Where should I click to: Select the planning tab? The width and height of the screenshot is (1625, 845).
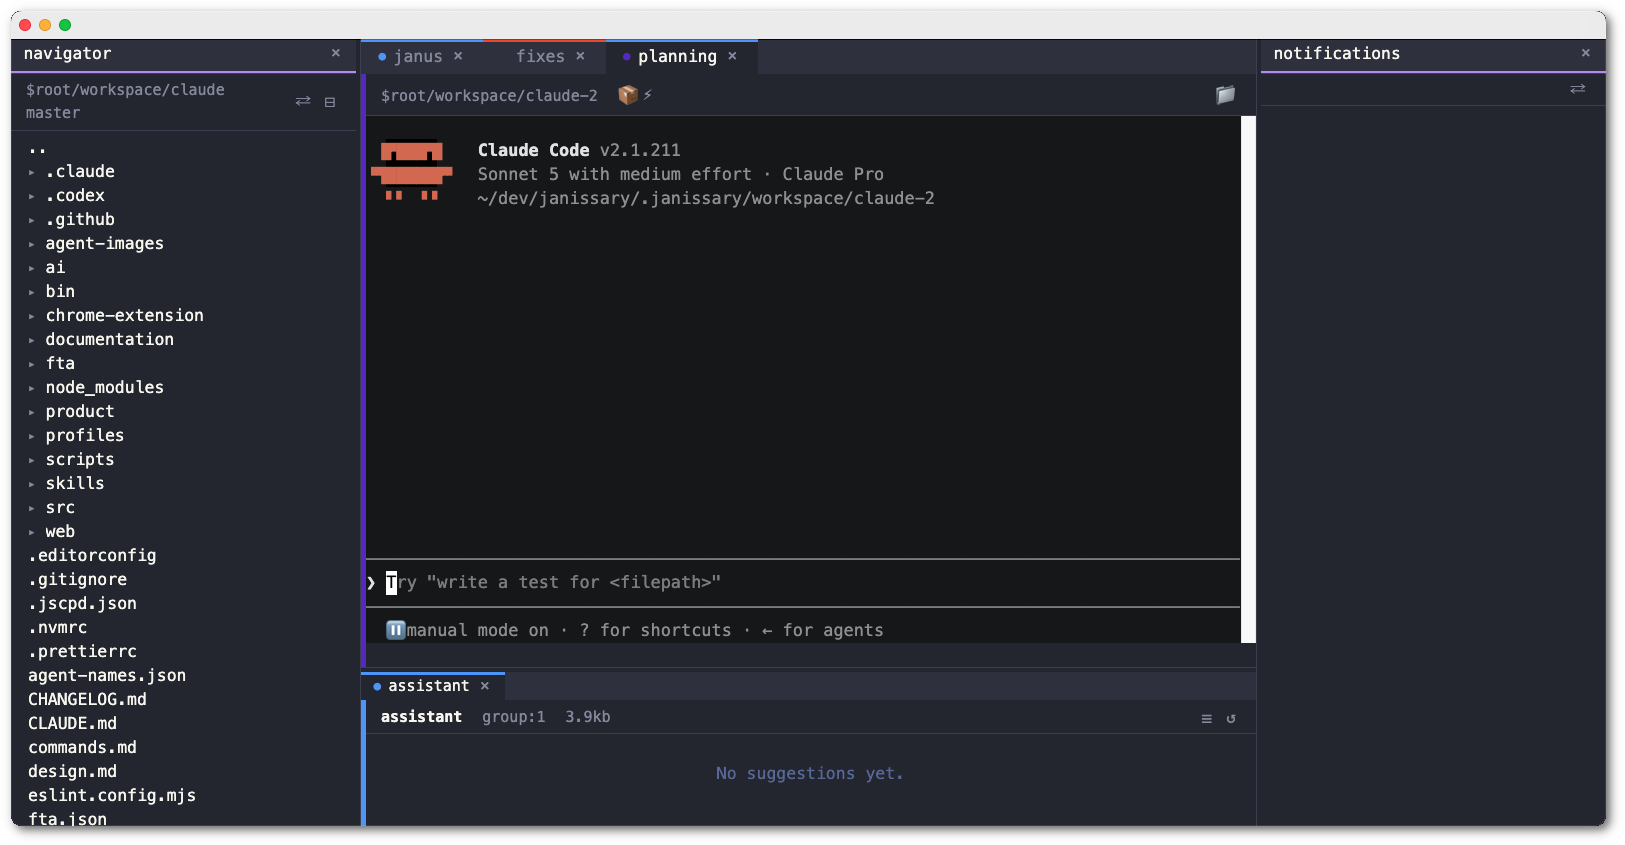click(x=677, y=57)
